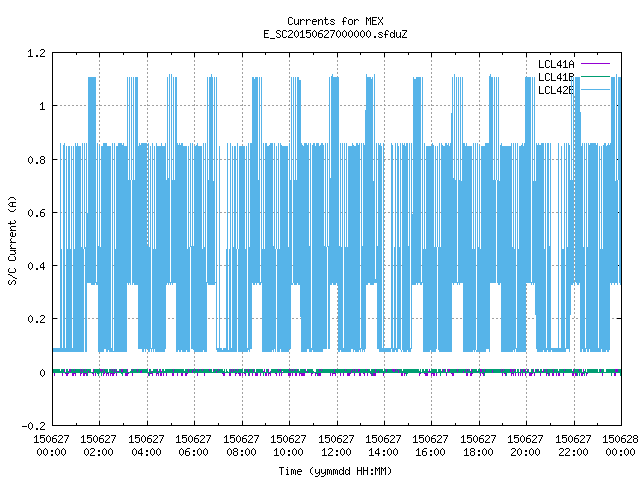
Task: Click the y-axis tick value 0.2
Action: [36, 319]
